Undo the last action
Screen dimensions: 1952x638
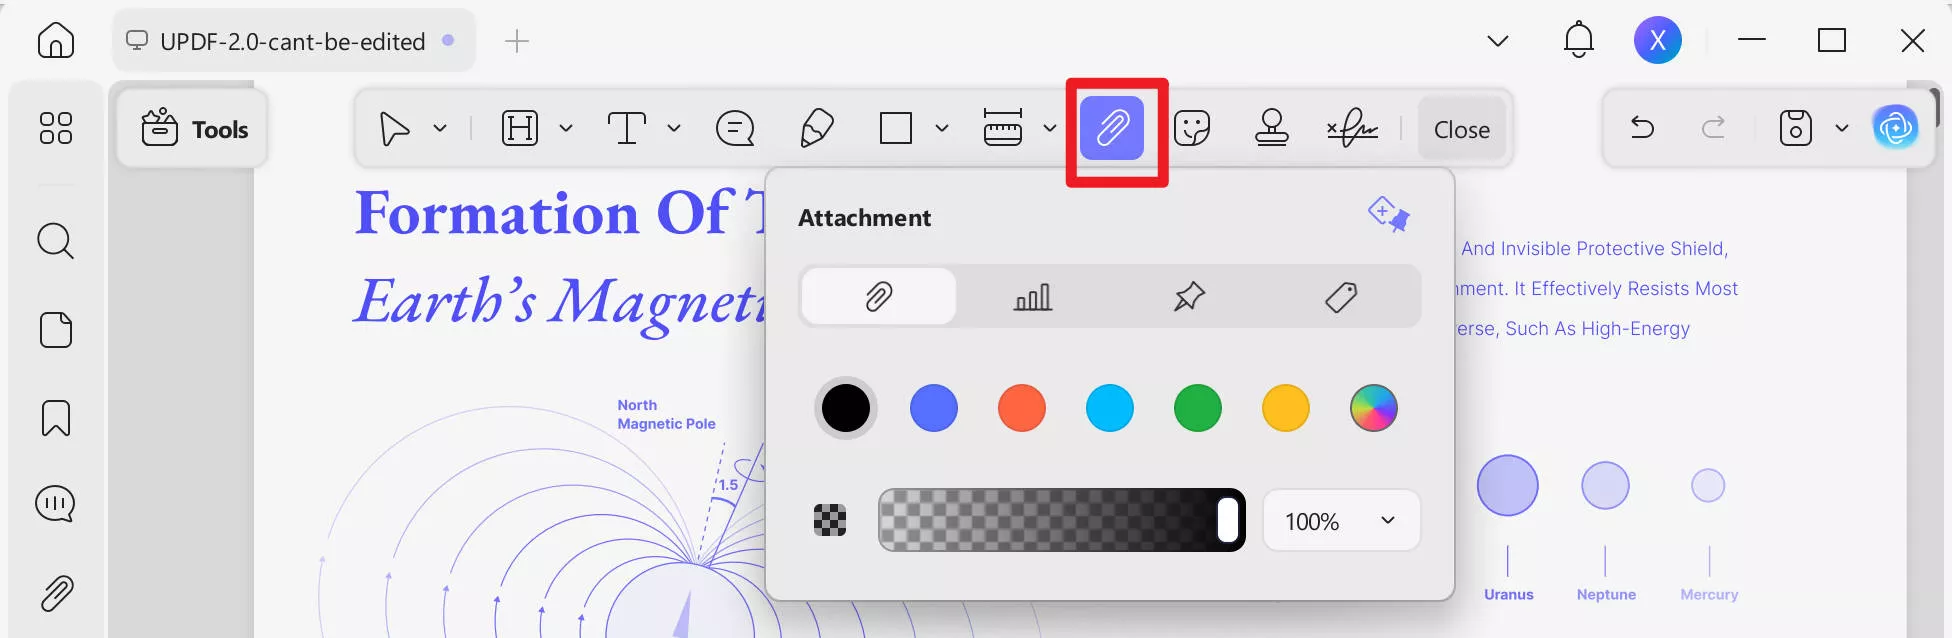1642,127
